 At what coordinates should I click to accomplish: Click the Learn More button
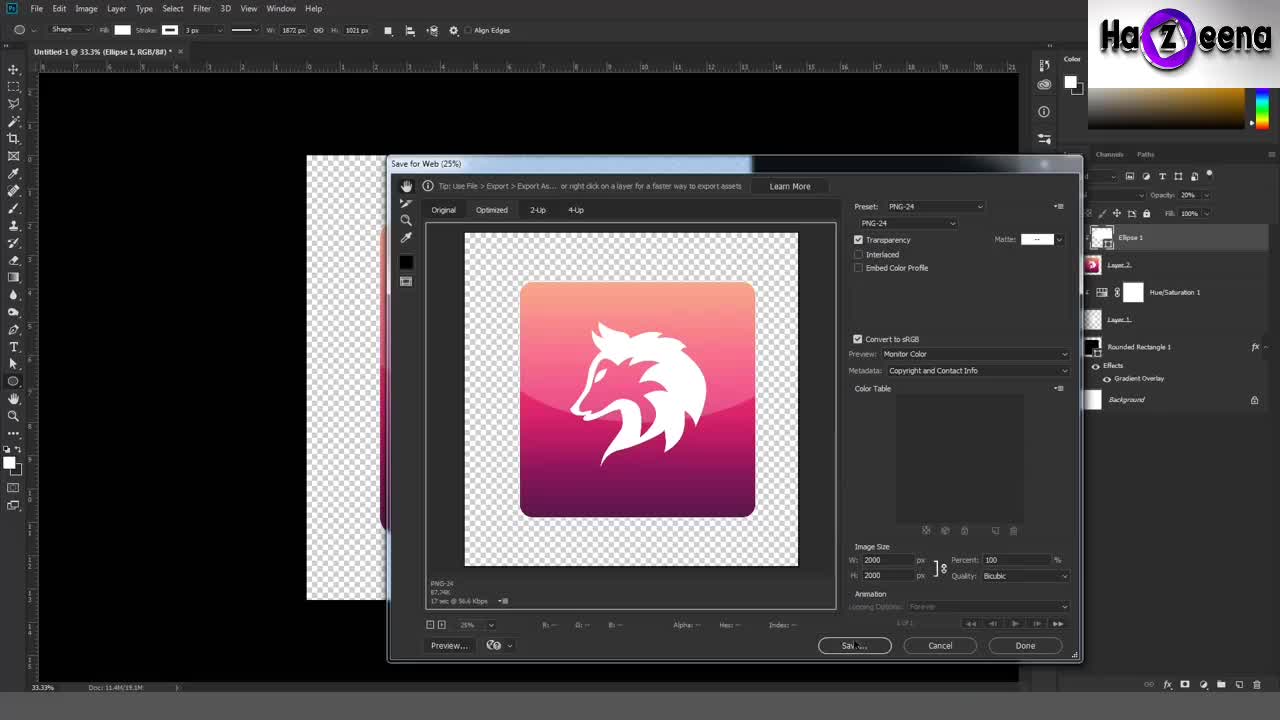(790, 186)
